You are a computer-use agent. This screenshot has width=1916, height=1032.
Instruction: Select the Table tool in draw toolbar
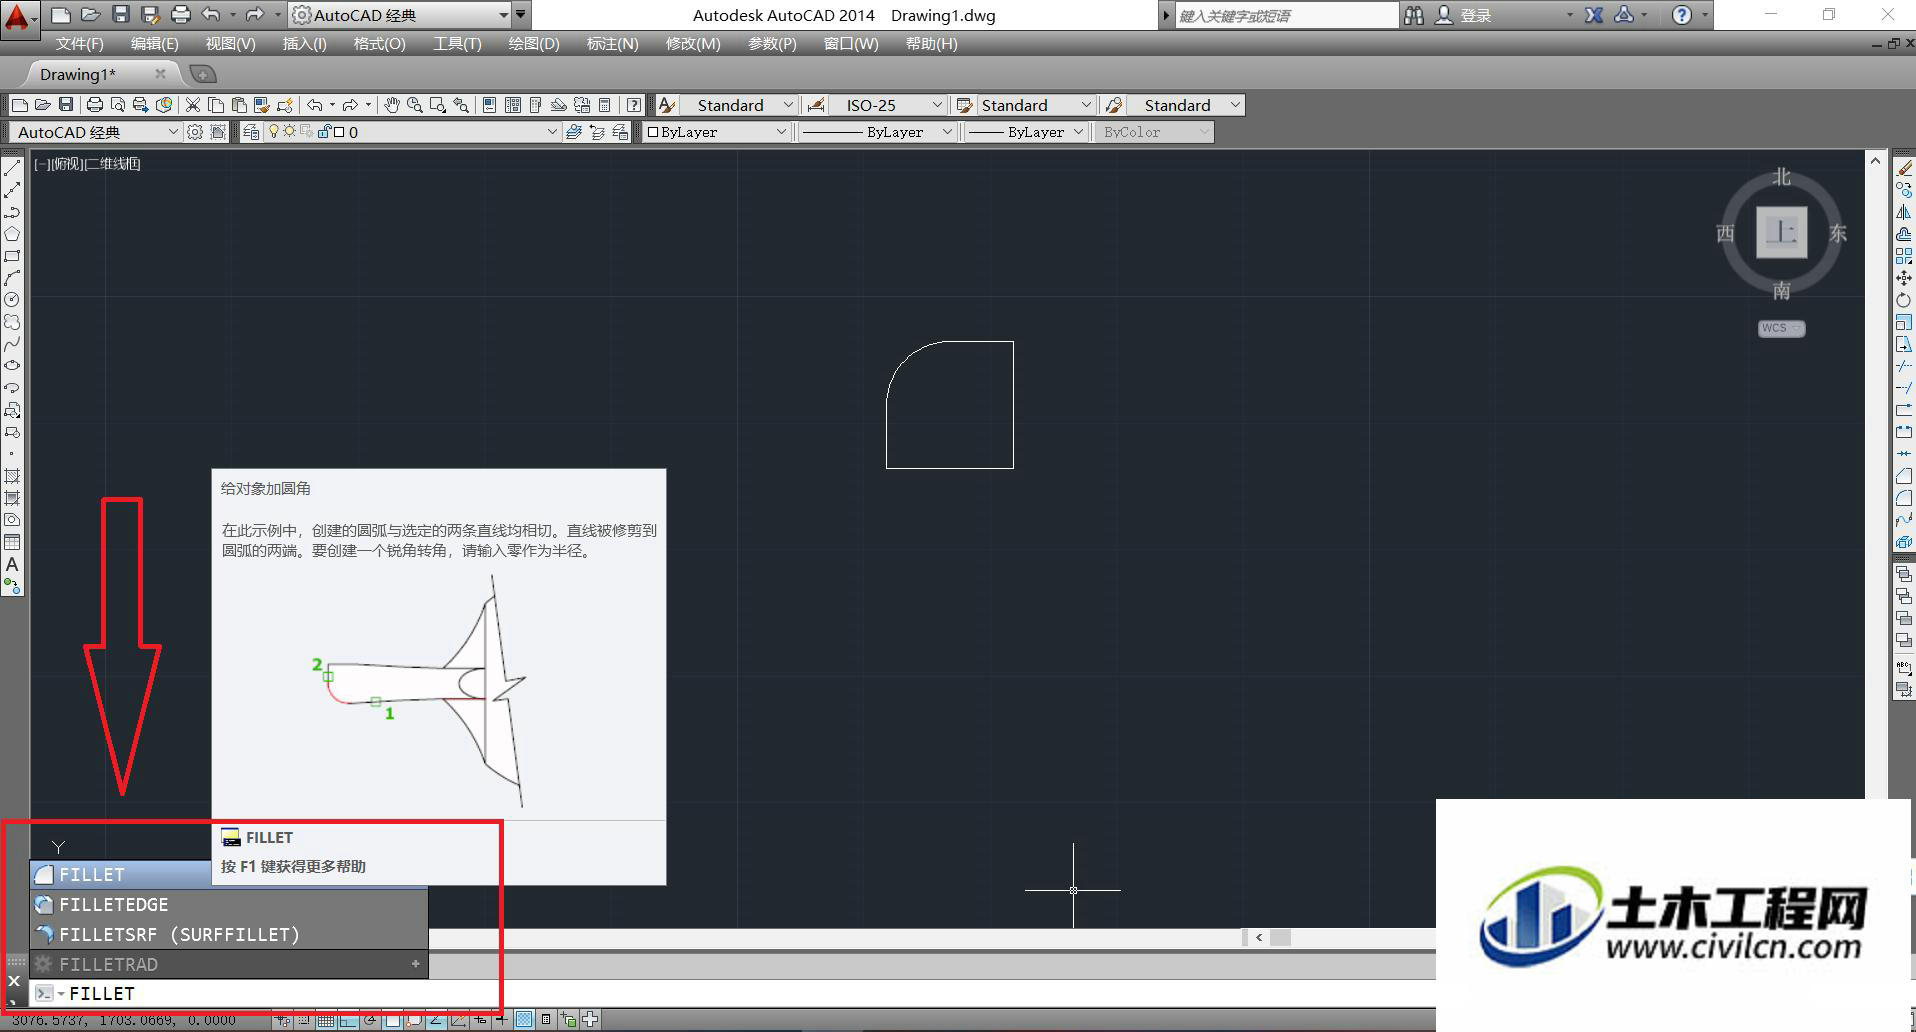click(12, 542)
